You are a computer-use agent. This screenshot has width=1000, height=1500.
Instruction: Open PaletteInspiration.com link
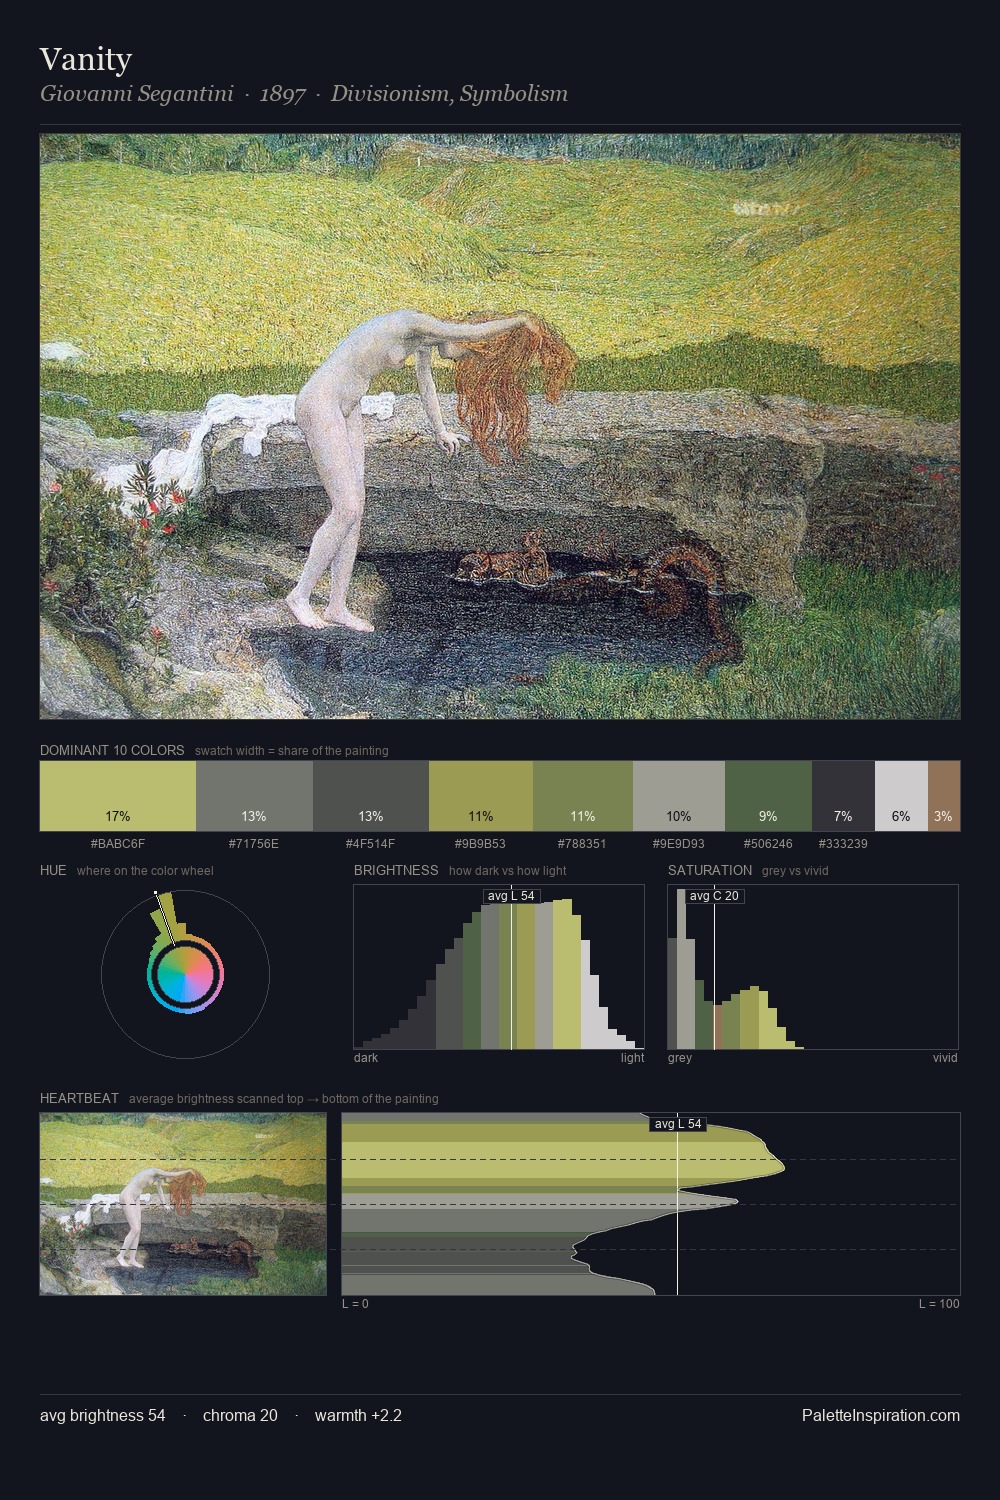[x=881, y=1415]
